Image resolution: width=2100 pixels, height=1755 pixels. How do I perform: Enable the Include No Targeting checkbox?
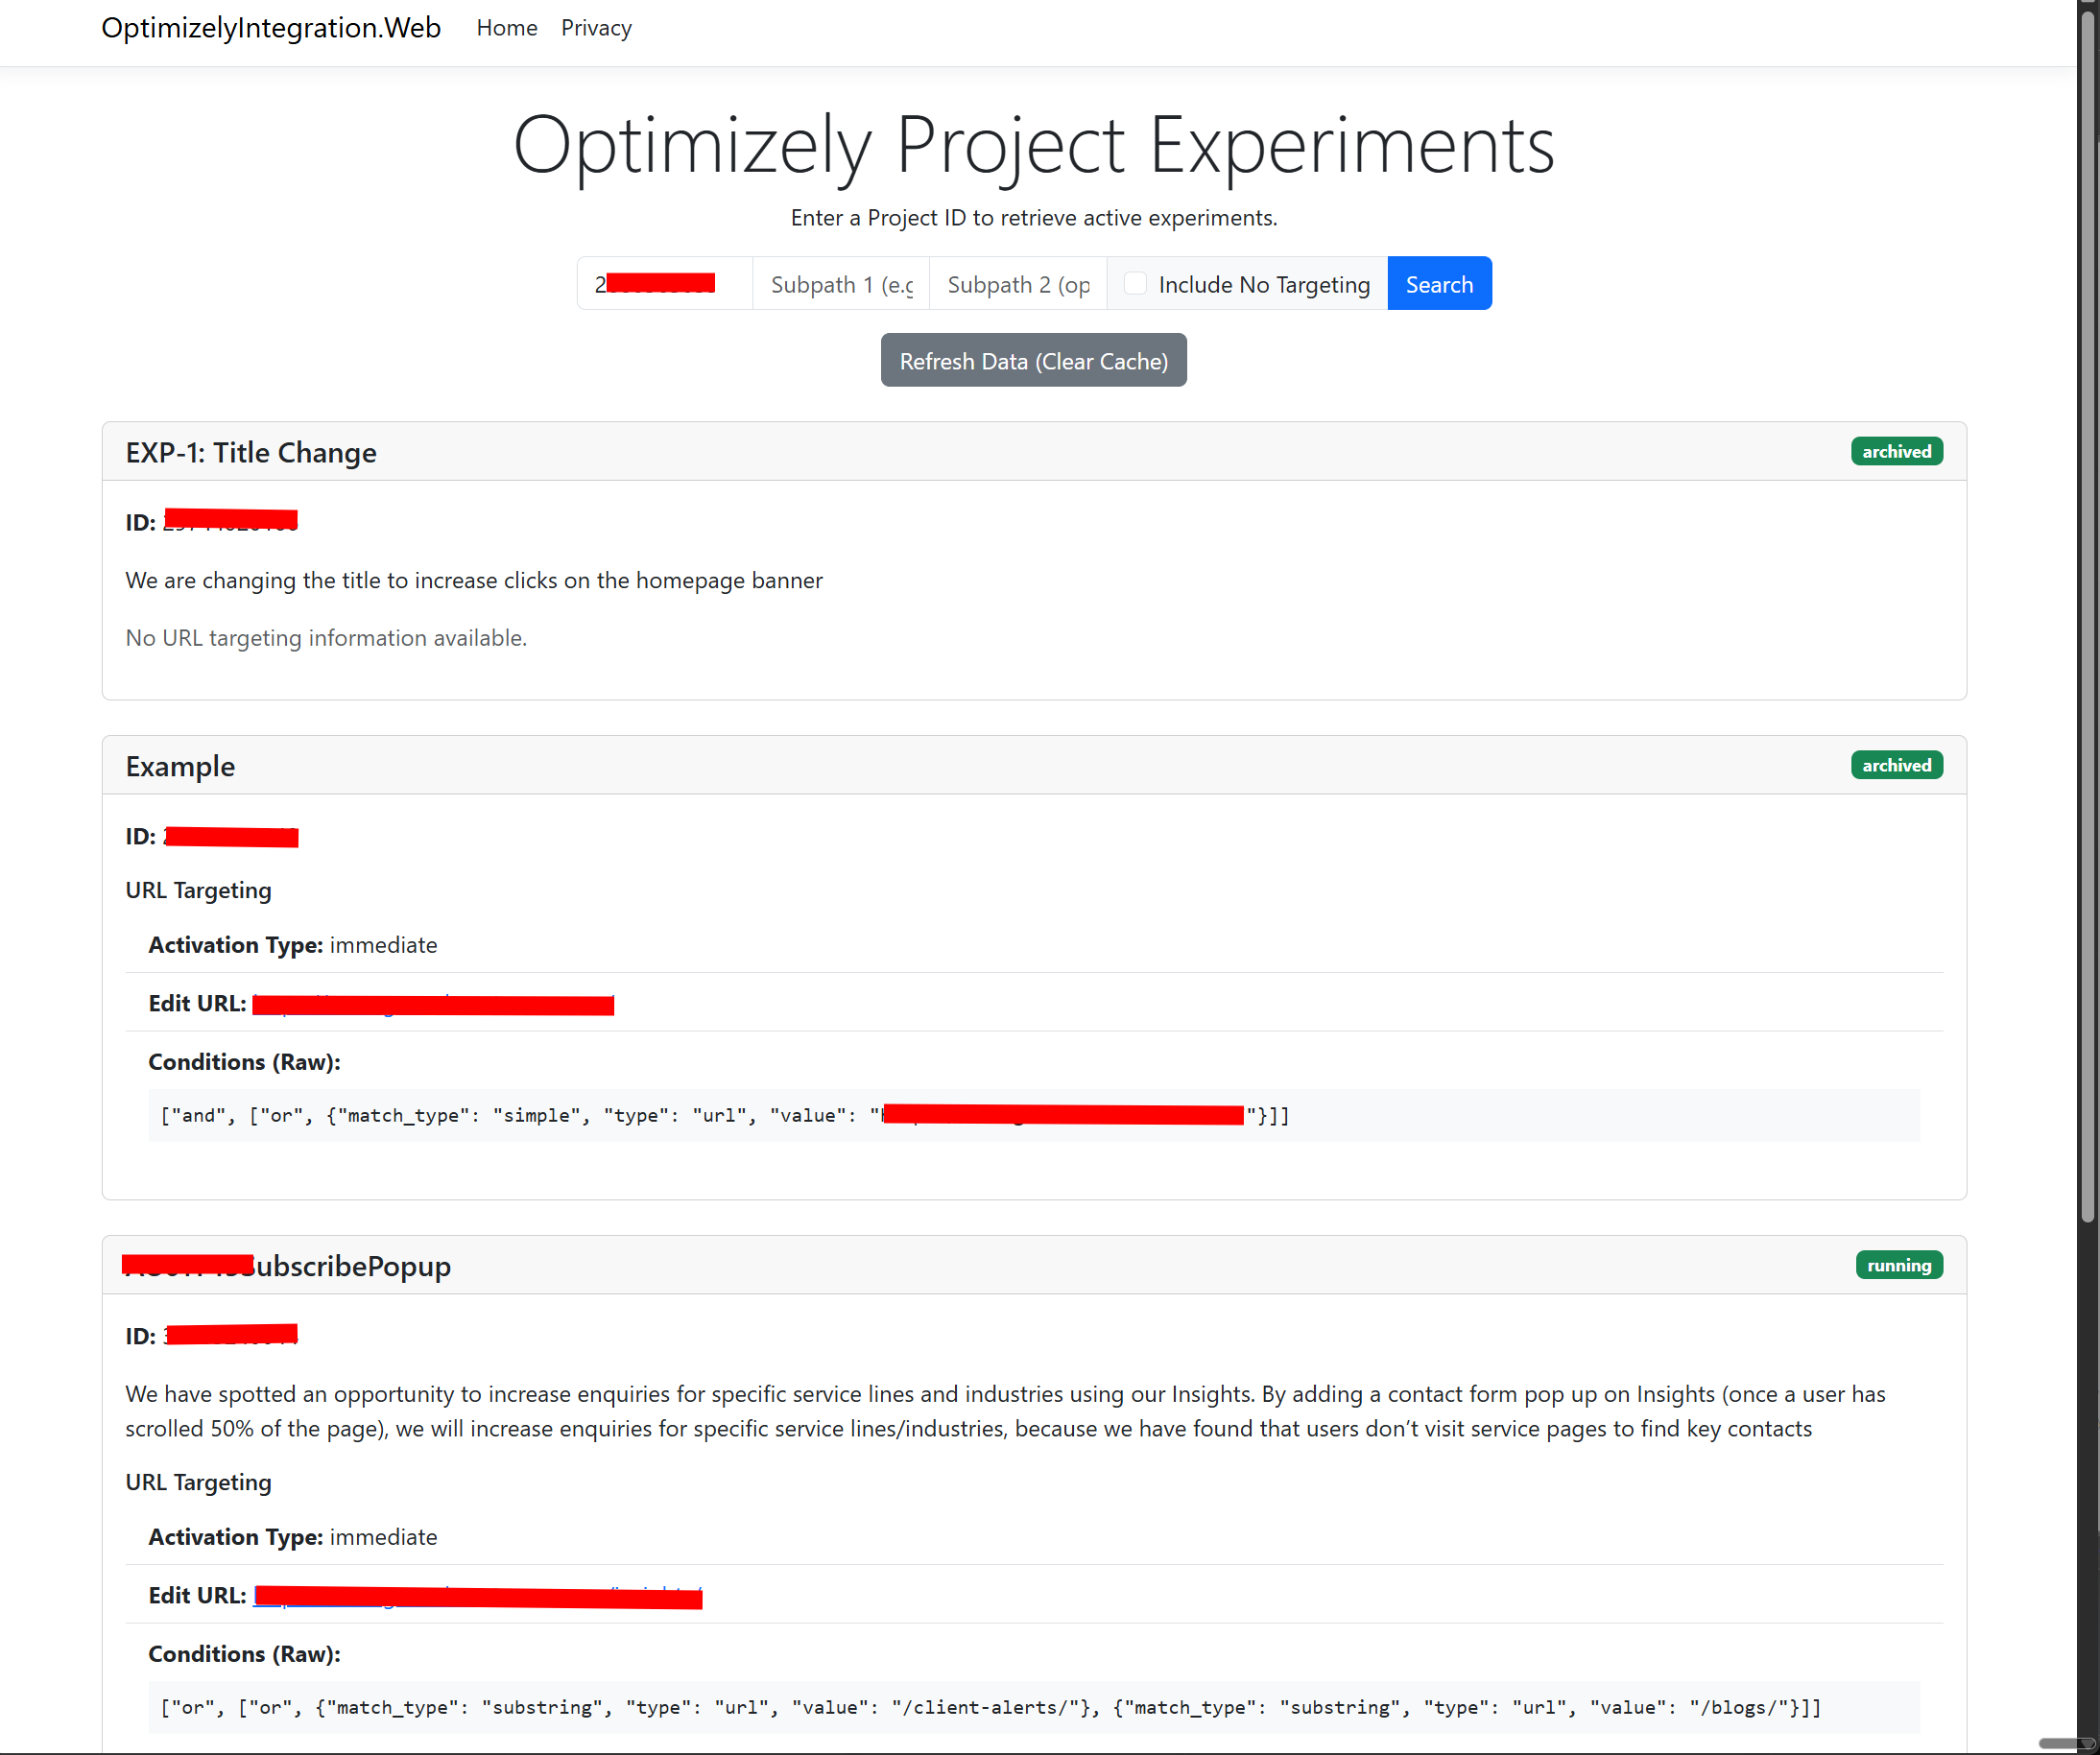click(1135, 284)
